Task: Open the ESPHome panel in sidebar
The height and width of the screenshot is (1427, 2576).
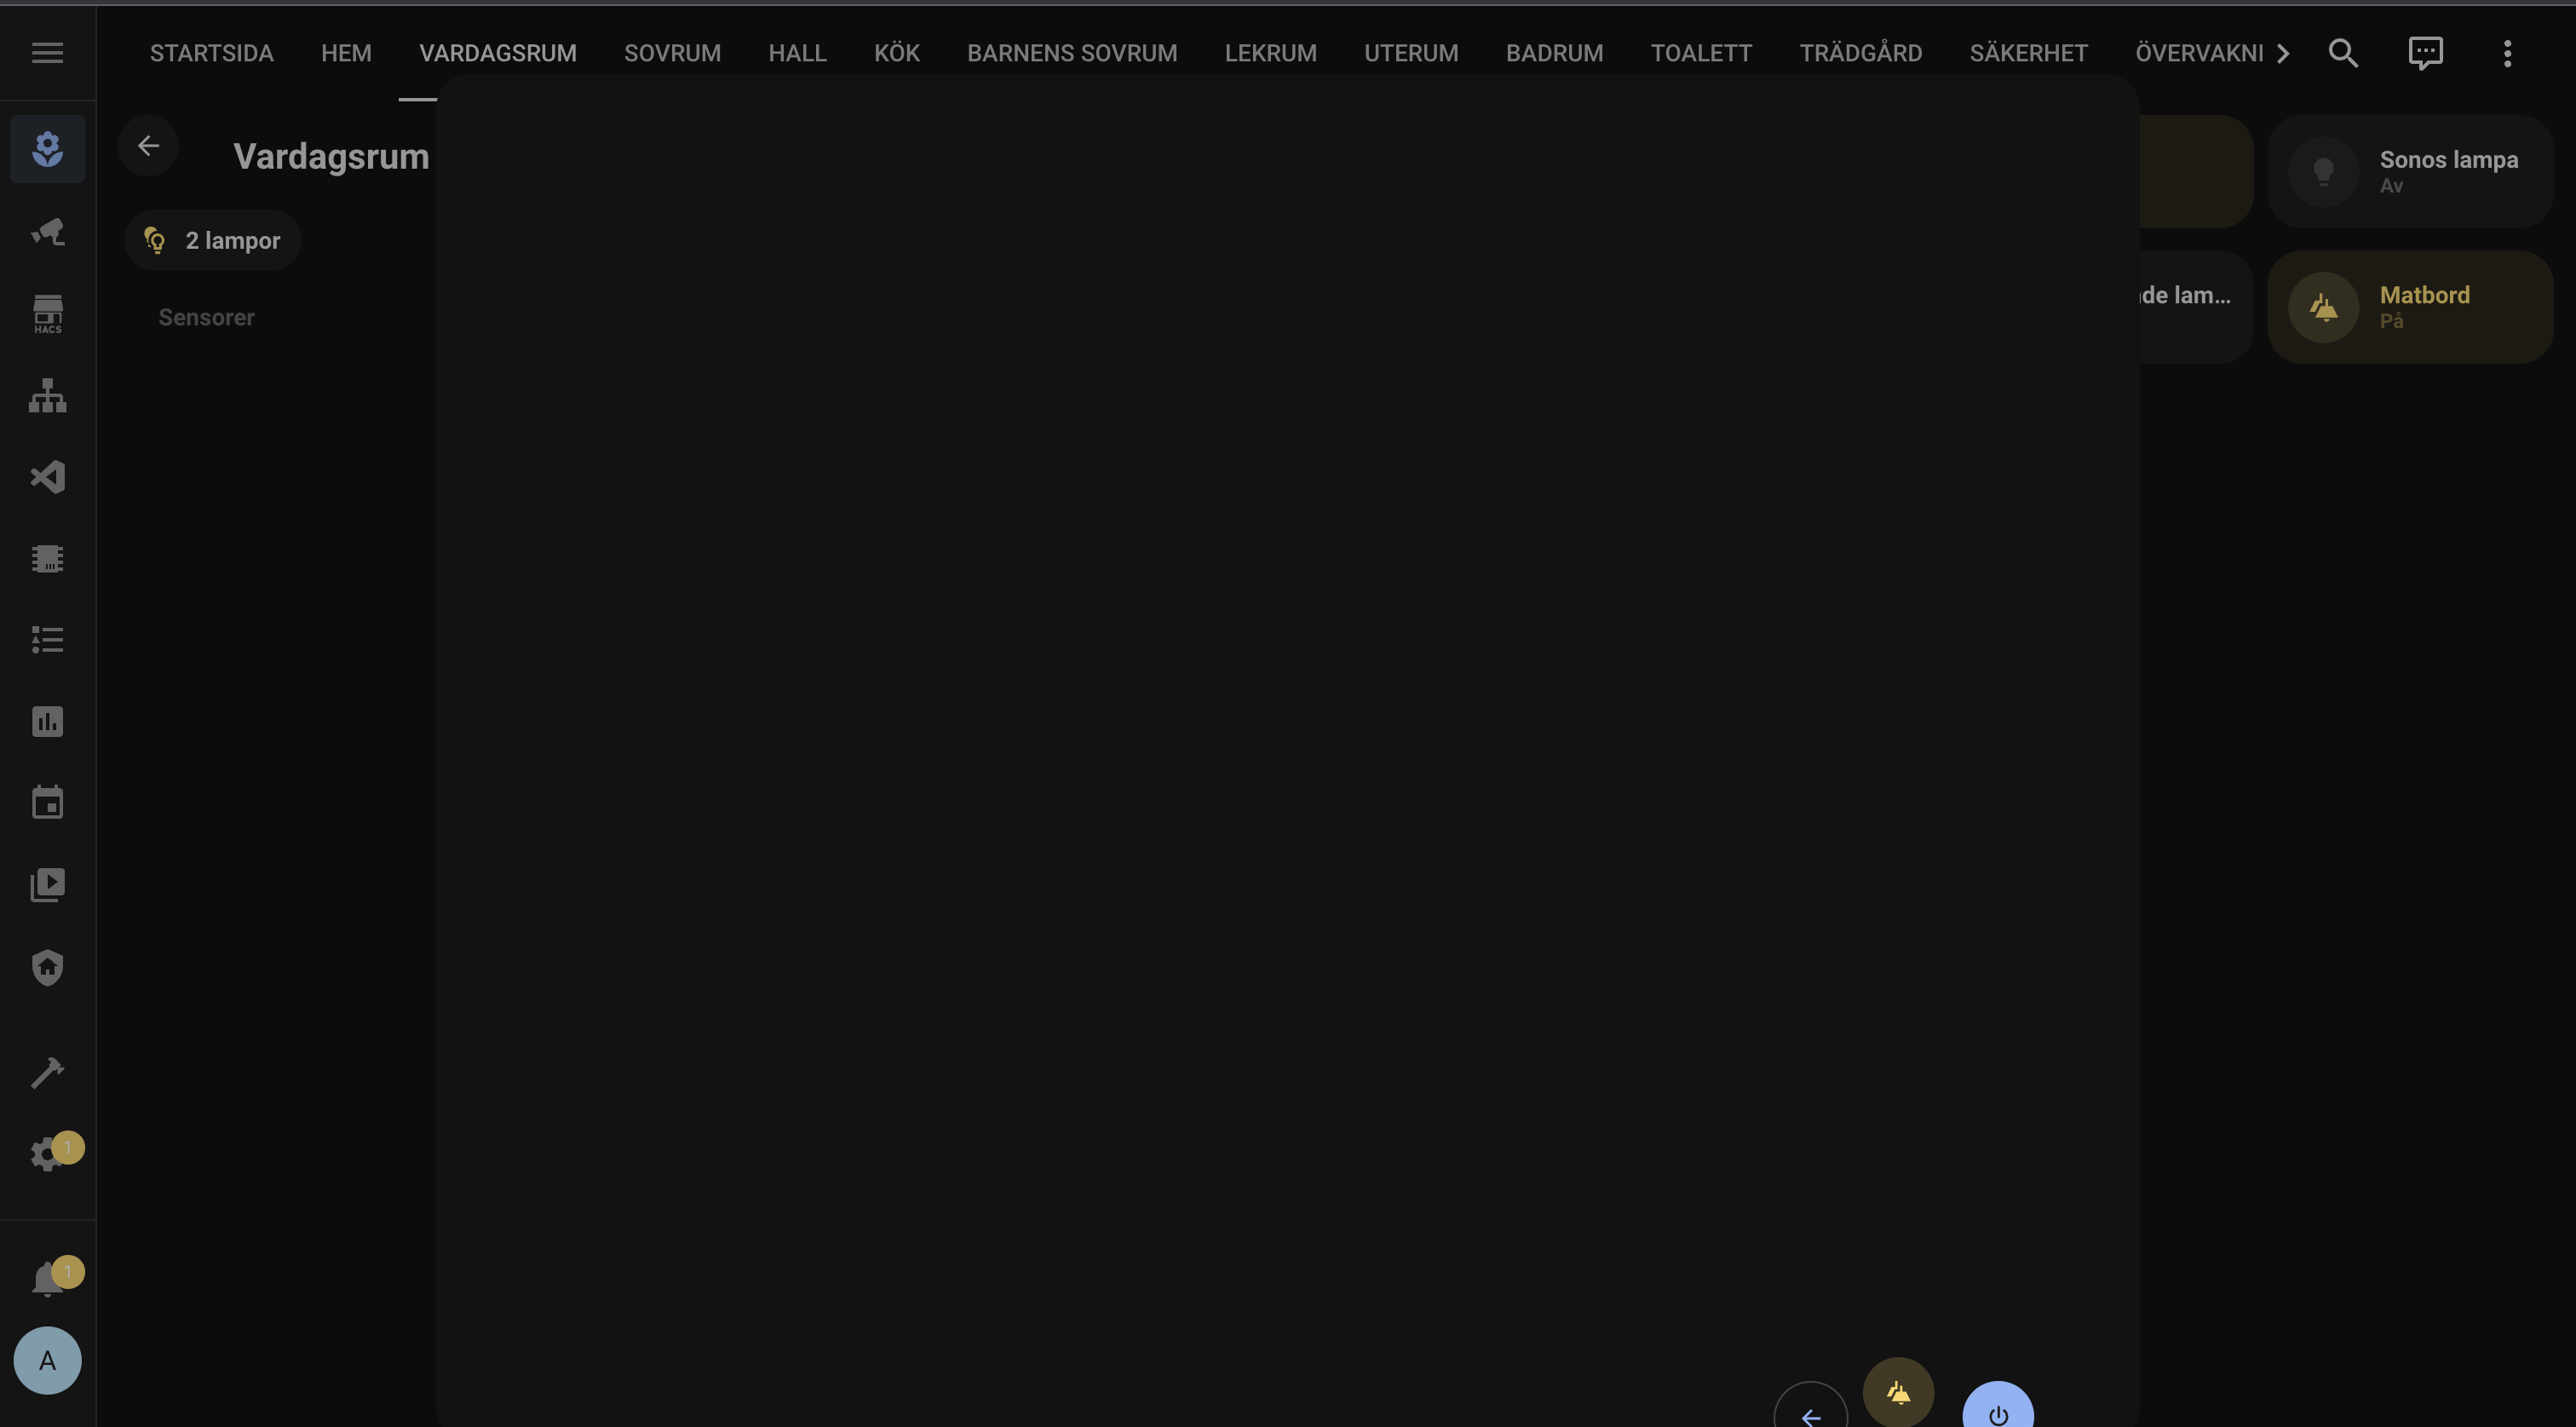Action: pos(47,559)
